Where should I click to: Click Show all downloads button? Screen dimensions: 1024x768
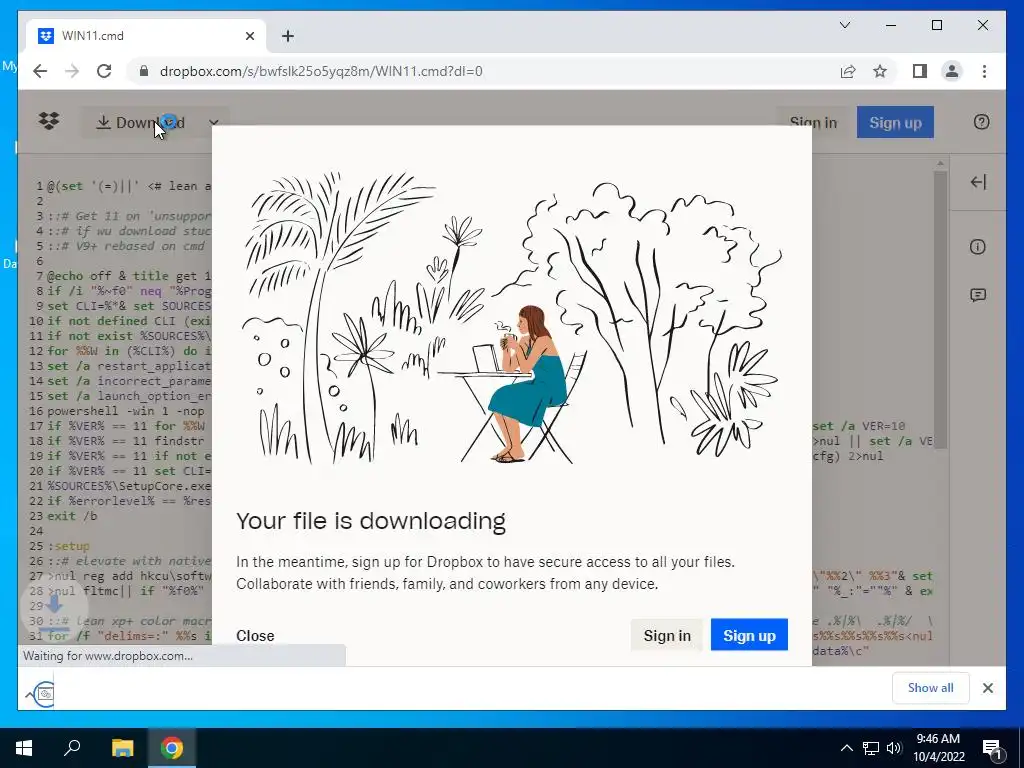tap(931, 688)
